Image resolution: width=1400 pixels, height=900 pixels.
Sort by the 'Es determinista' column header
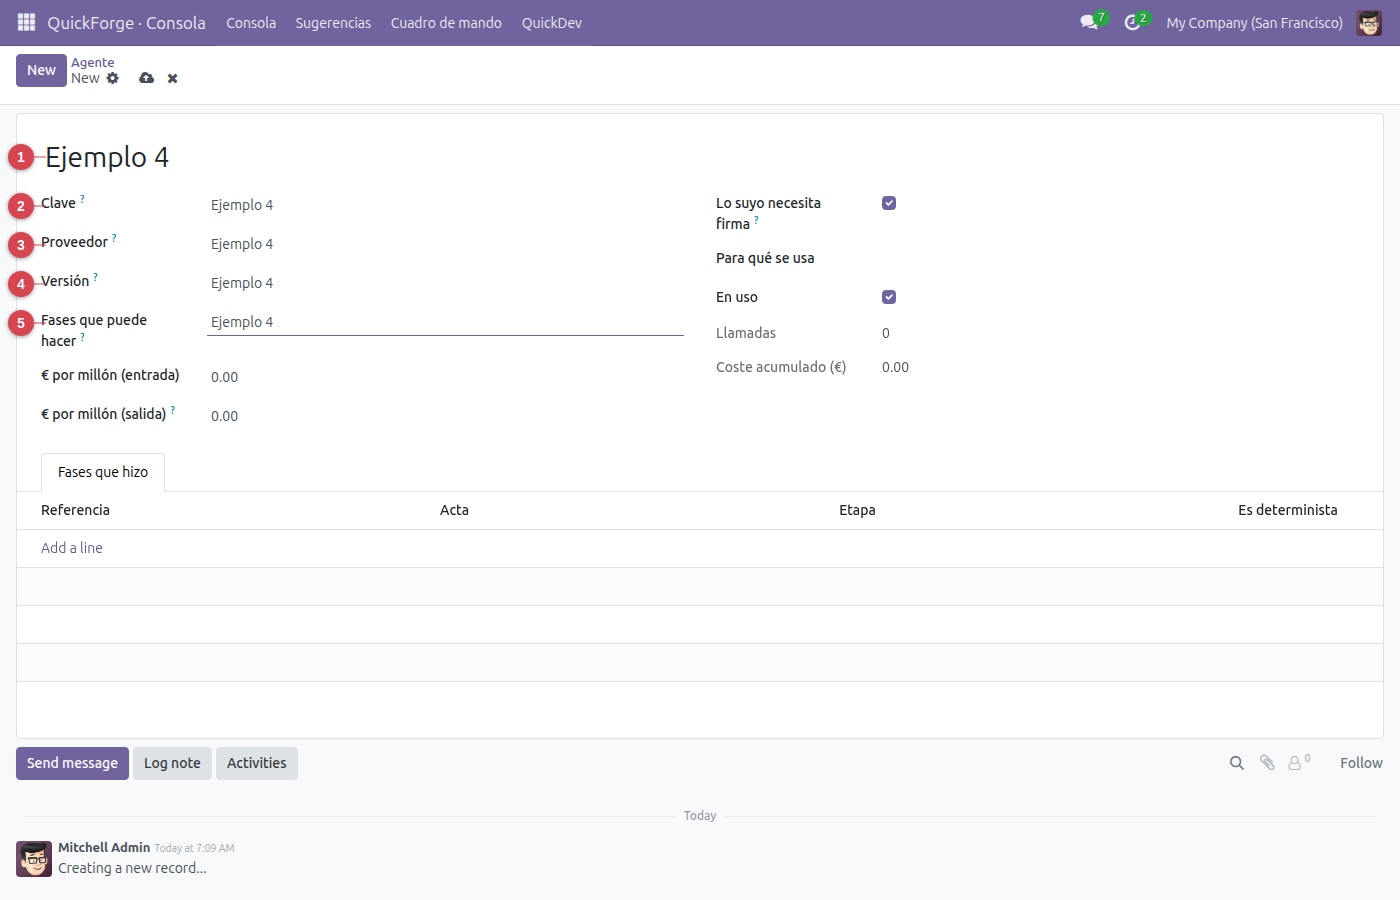coord(1287,510)
